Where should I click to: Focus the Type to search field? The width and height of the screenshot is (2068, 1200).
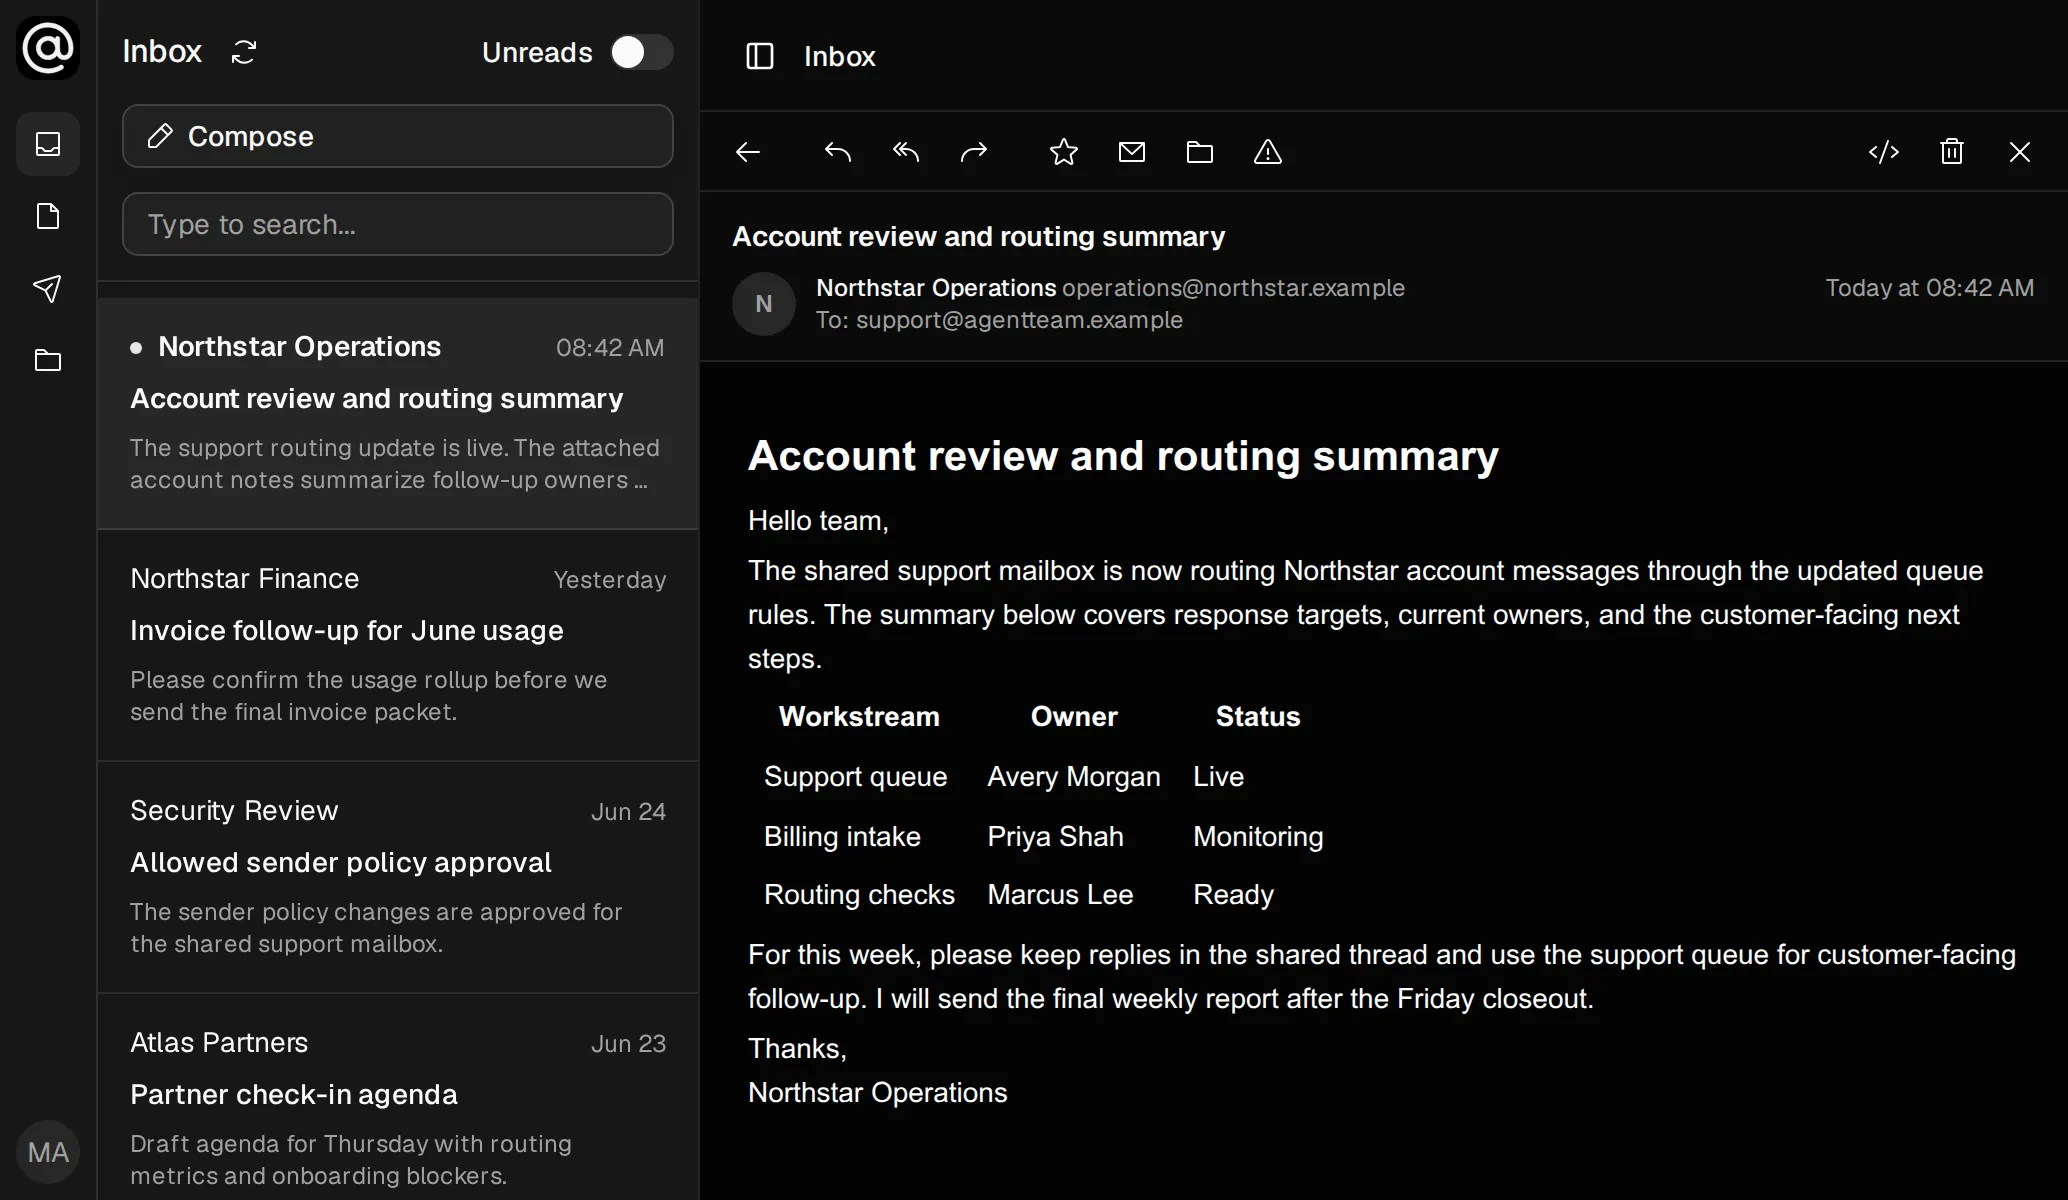coord(398,224)
